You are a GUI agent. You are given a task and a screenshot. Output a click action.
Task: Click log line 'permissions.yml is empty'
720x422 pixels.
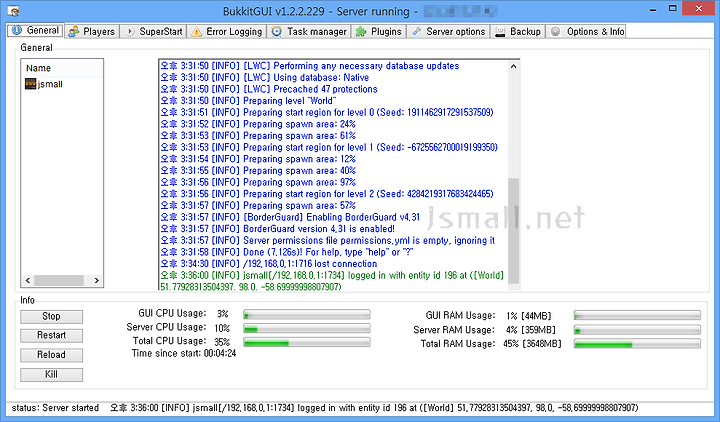(328, 241)
